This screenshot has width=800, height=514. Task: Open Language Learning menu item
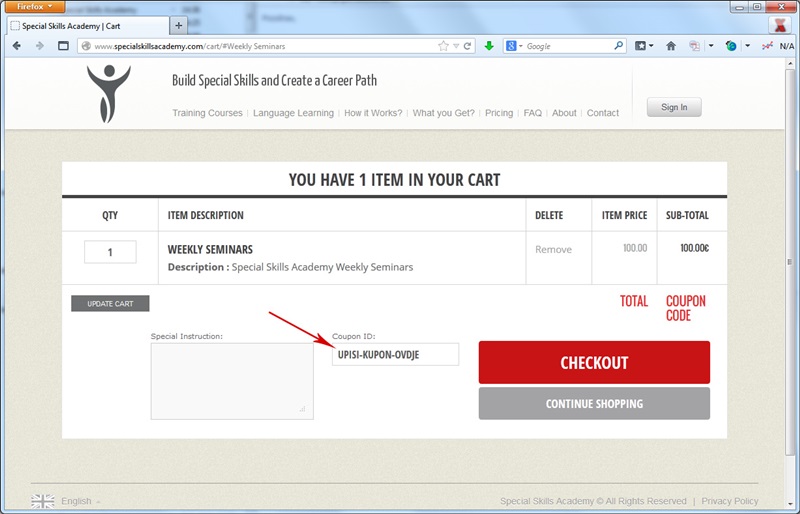[293, 113]
